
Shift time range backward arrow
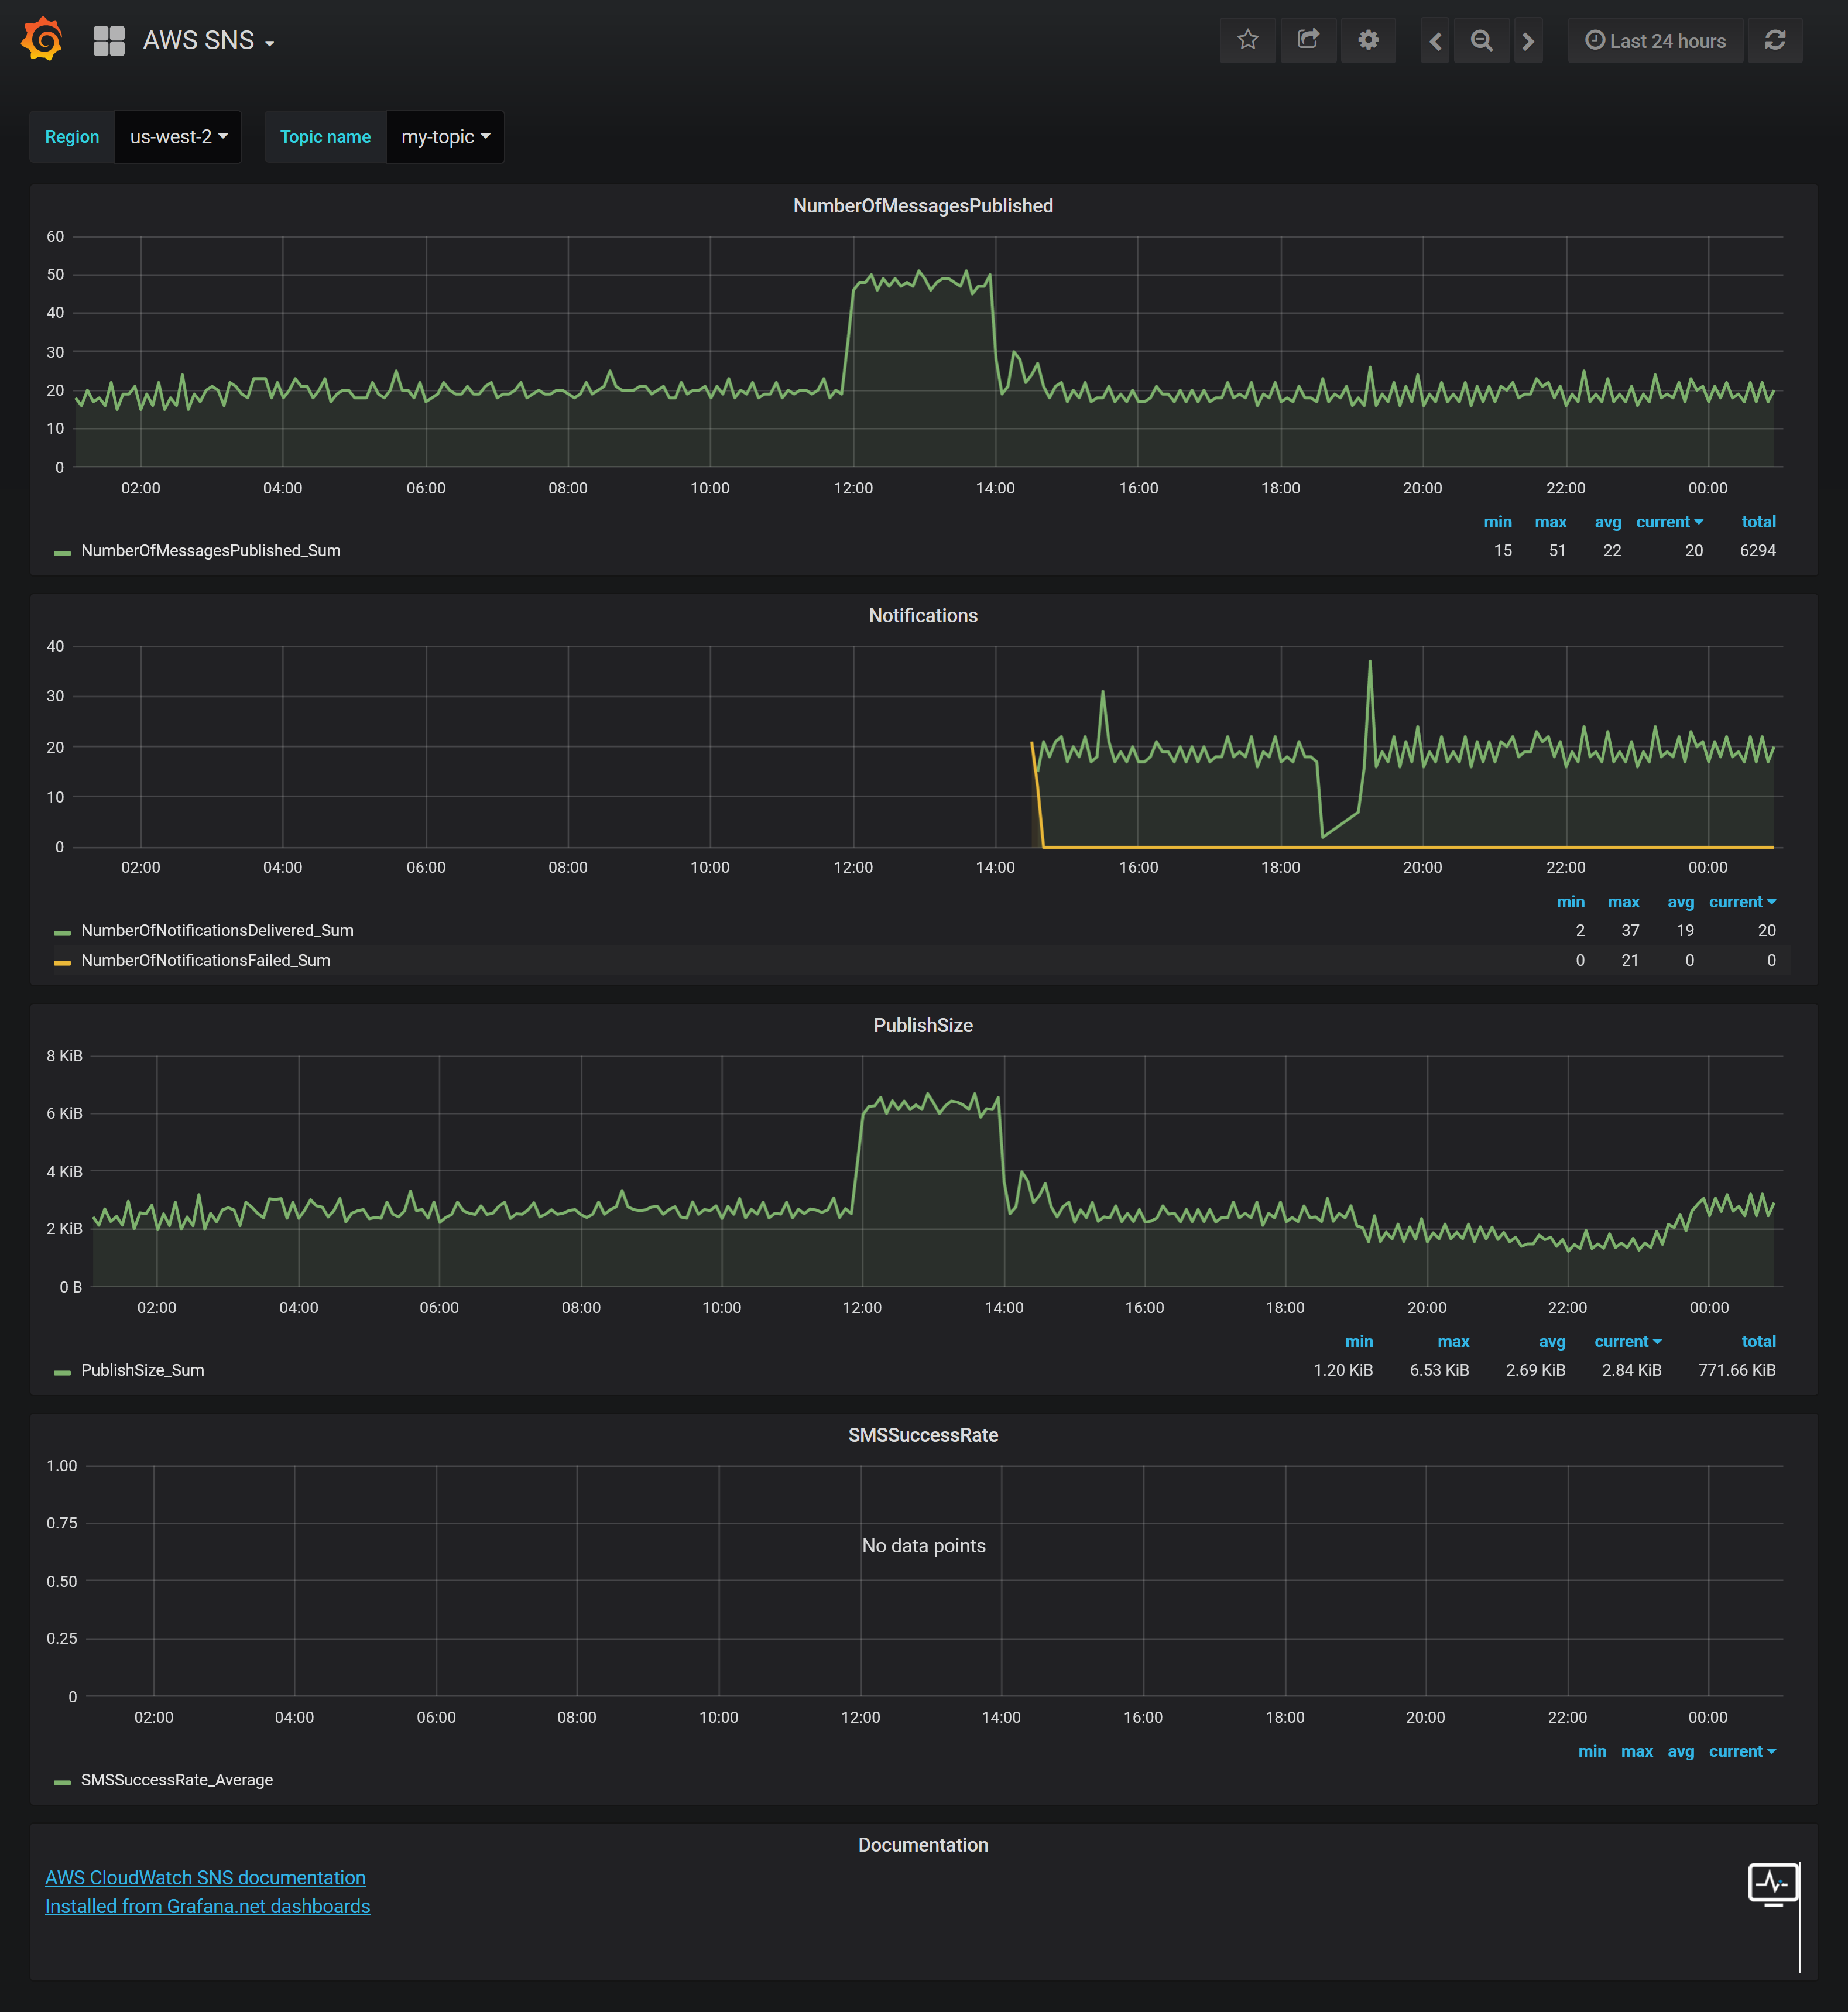pos(1435,41)
